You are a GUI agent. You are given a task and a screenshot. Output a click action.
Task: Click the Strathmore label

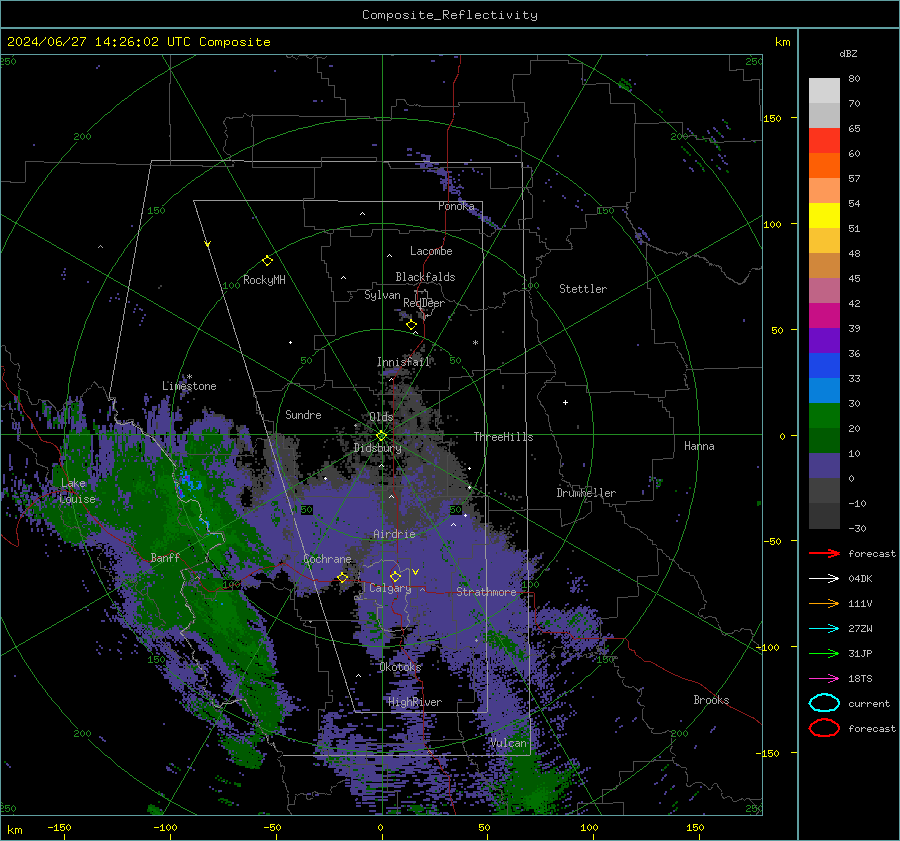pyautogui.click(x=486, y=592)
